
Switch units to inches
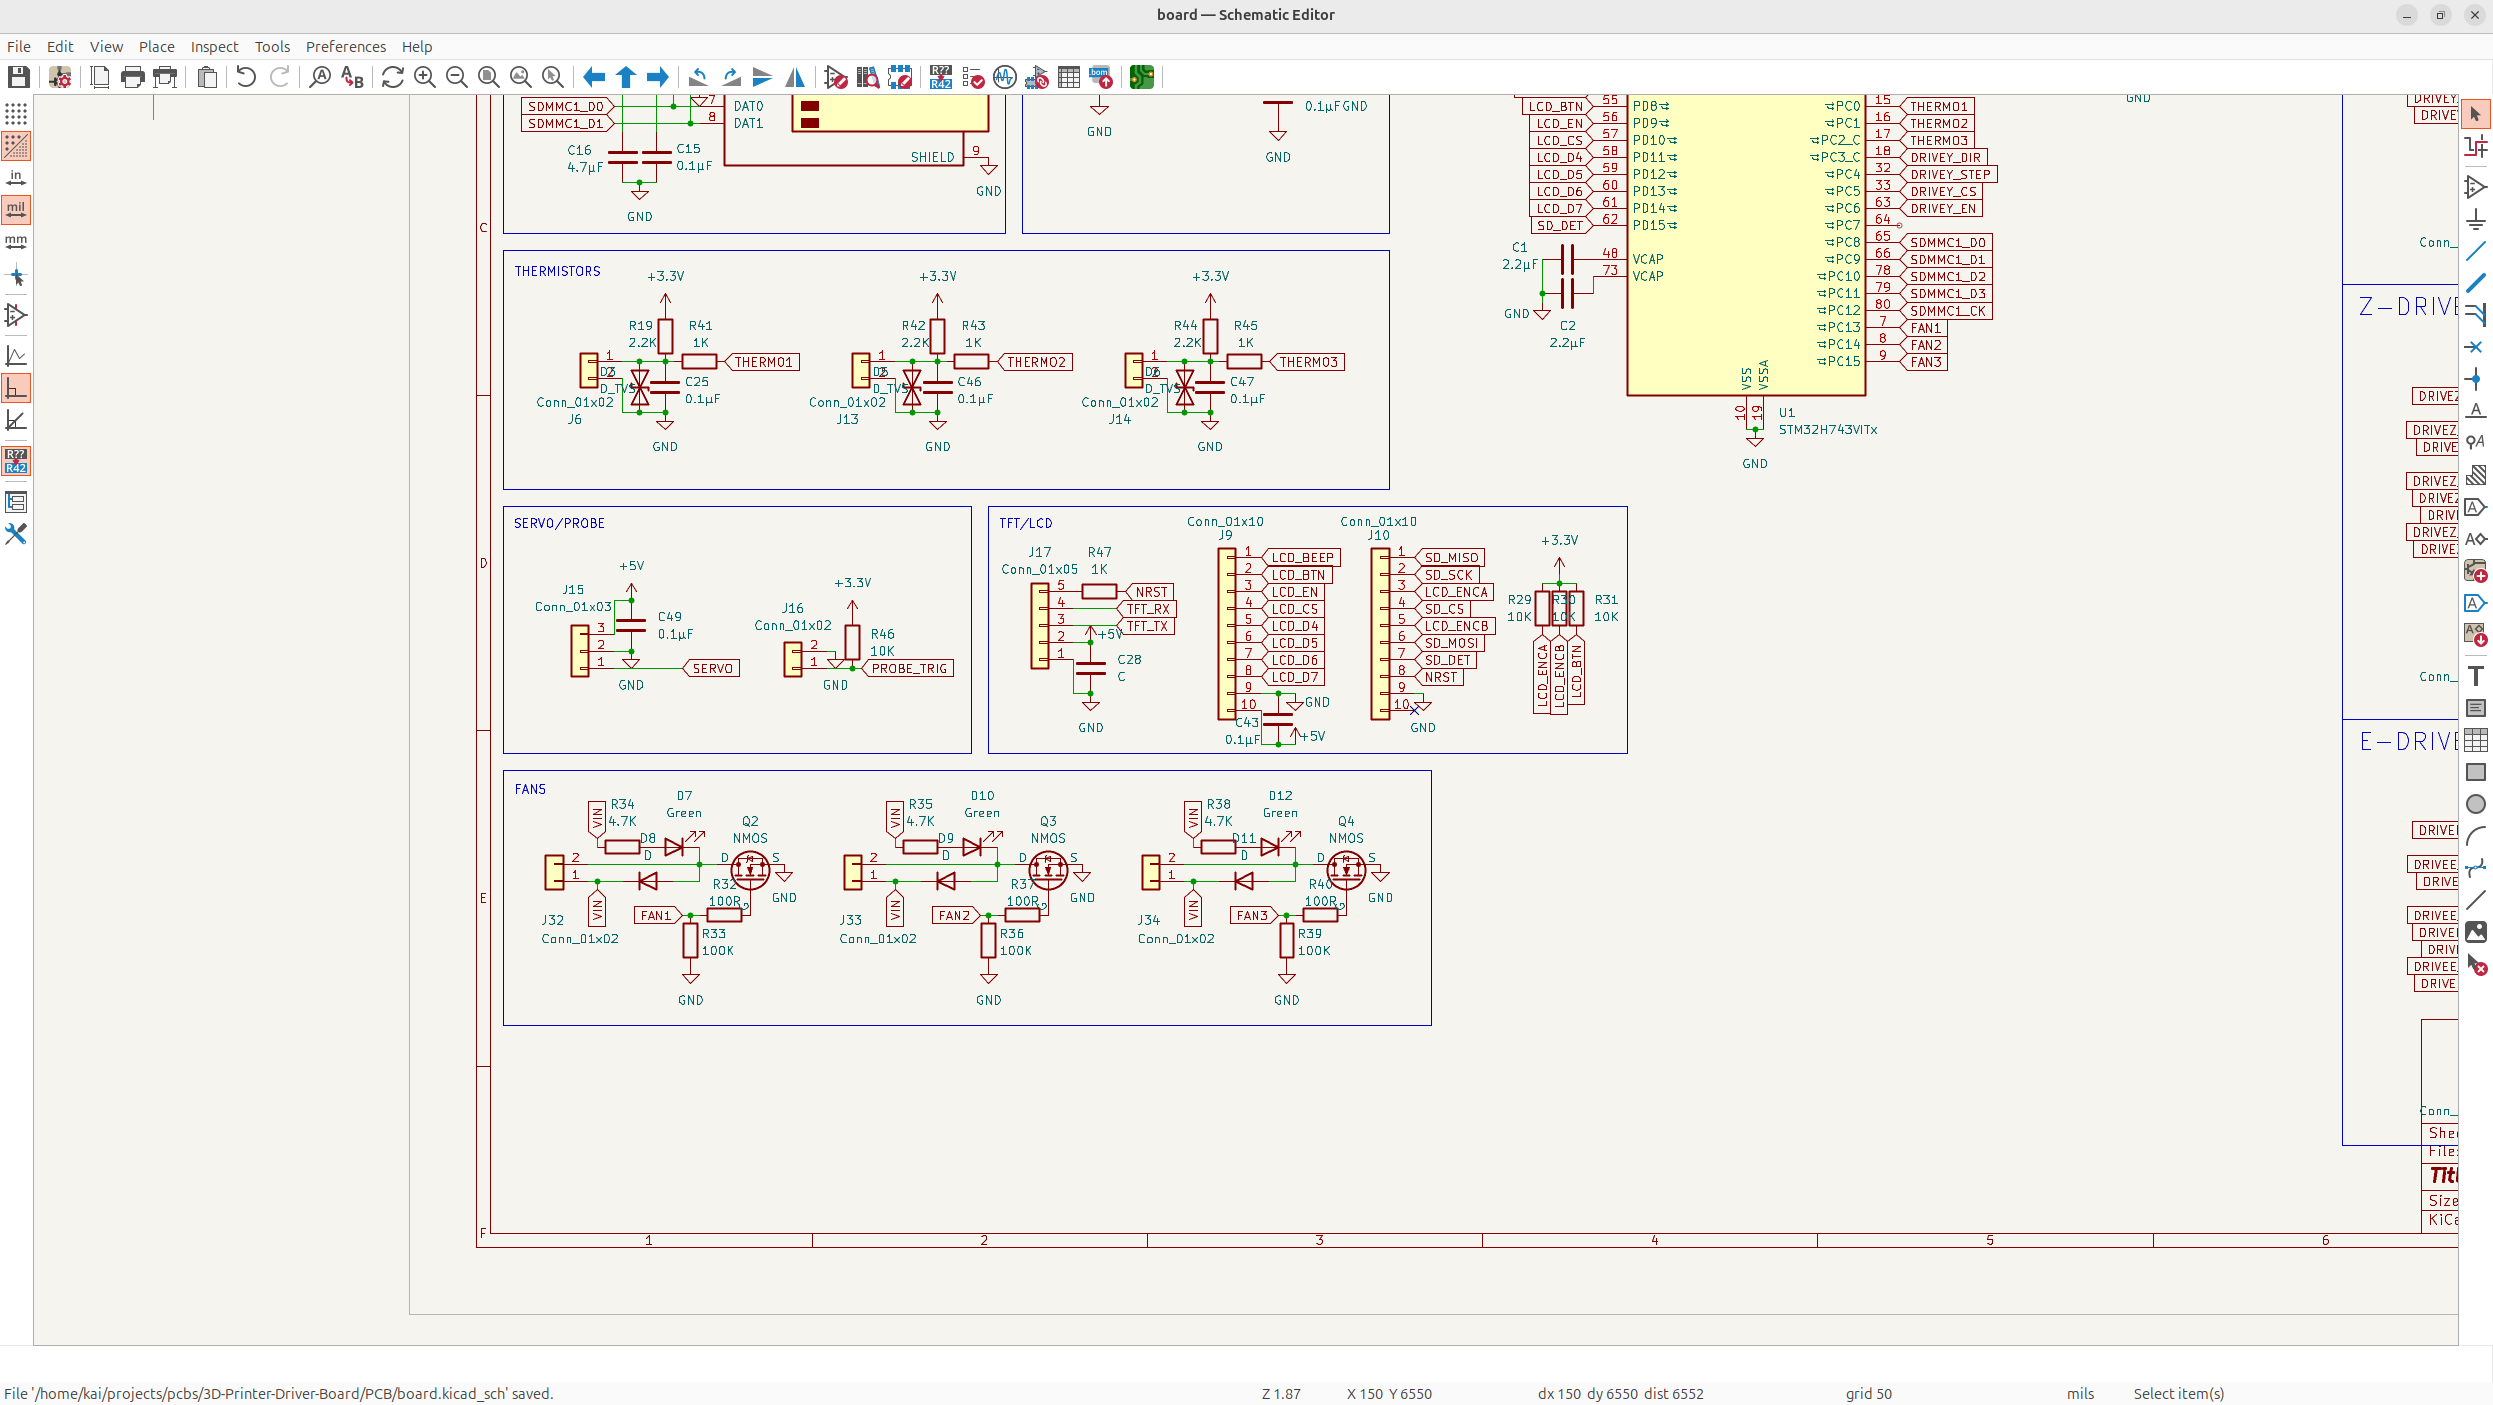(16, 178)
